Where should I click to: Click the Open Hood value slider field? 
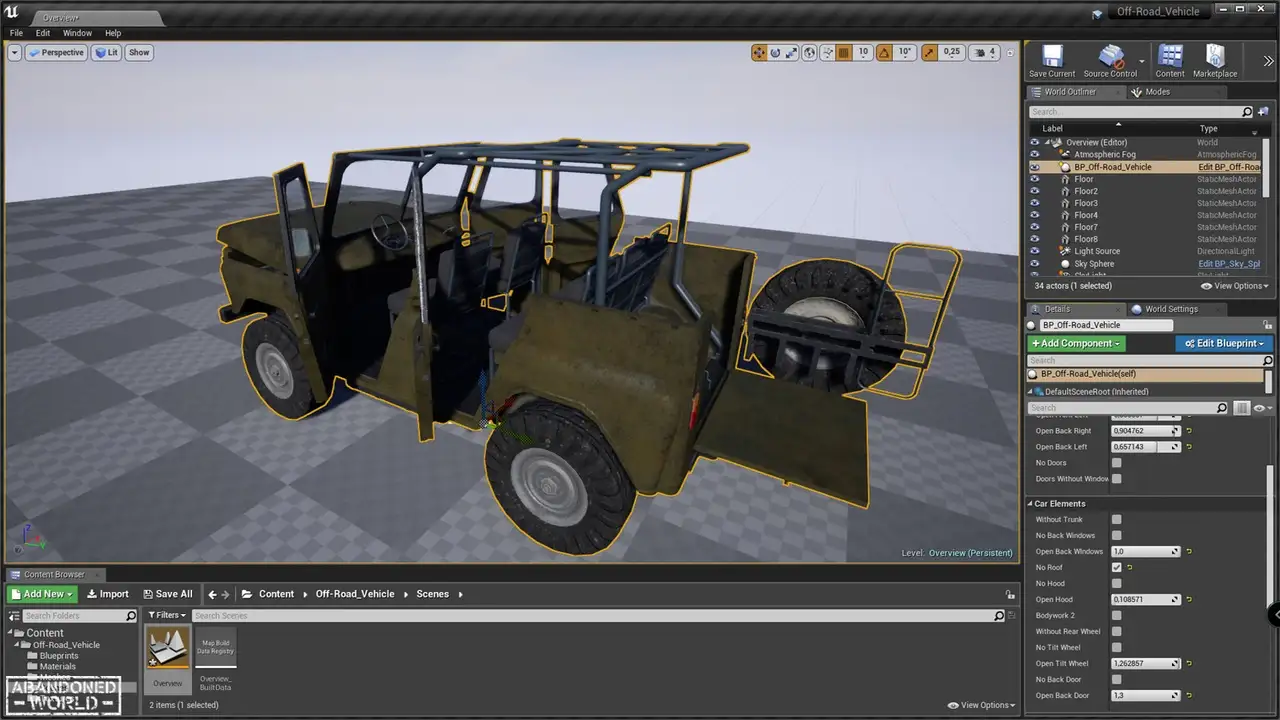pyautogui.click(x=1141, y=599)
